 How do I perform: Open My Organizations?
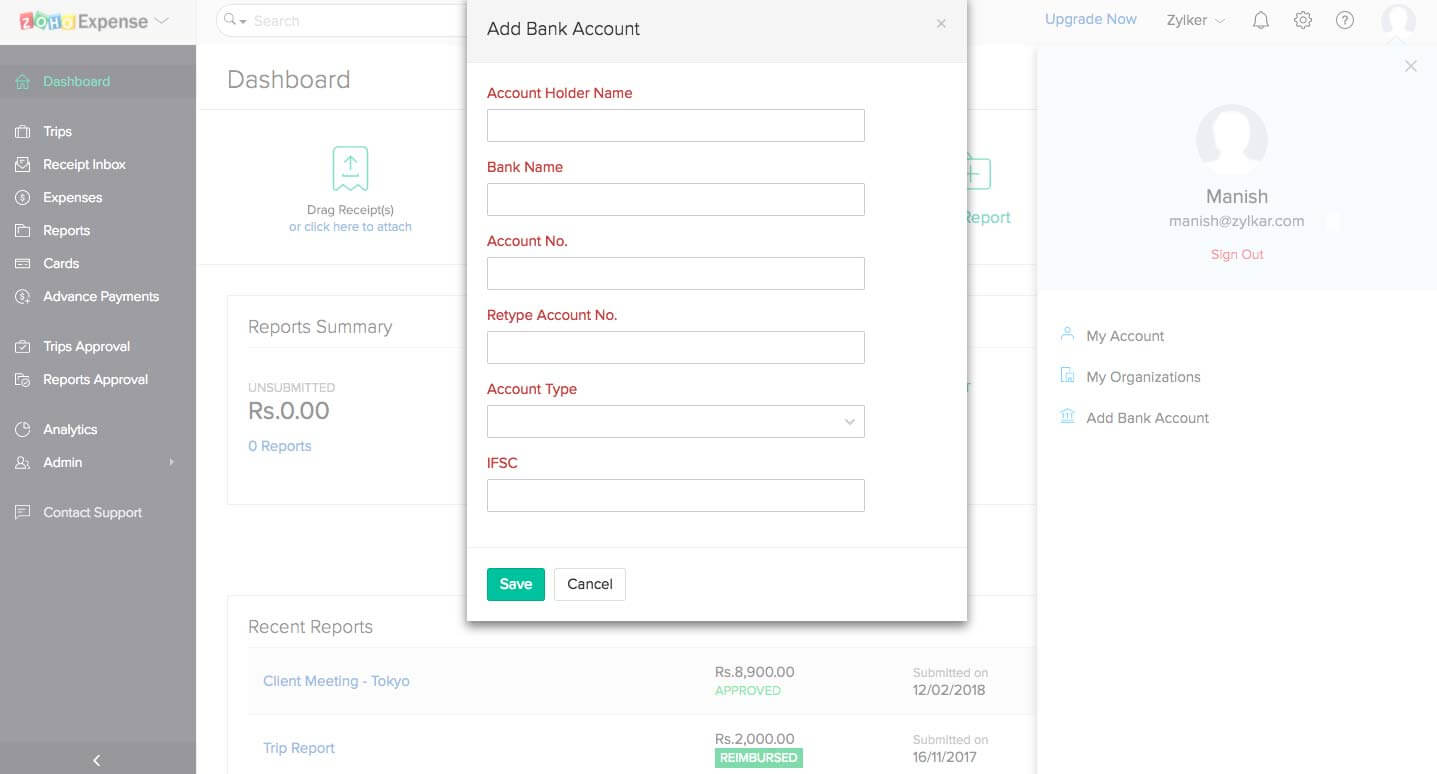(x=1143, y=377)
